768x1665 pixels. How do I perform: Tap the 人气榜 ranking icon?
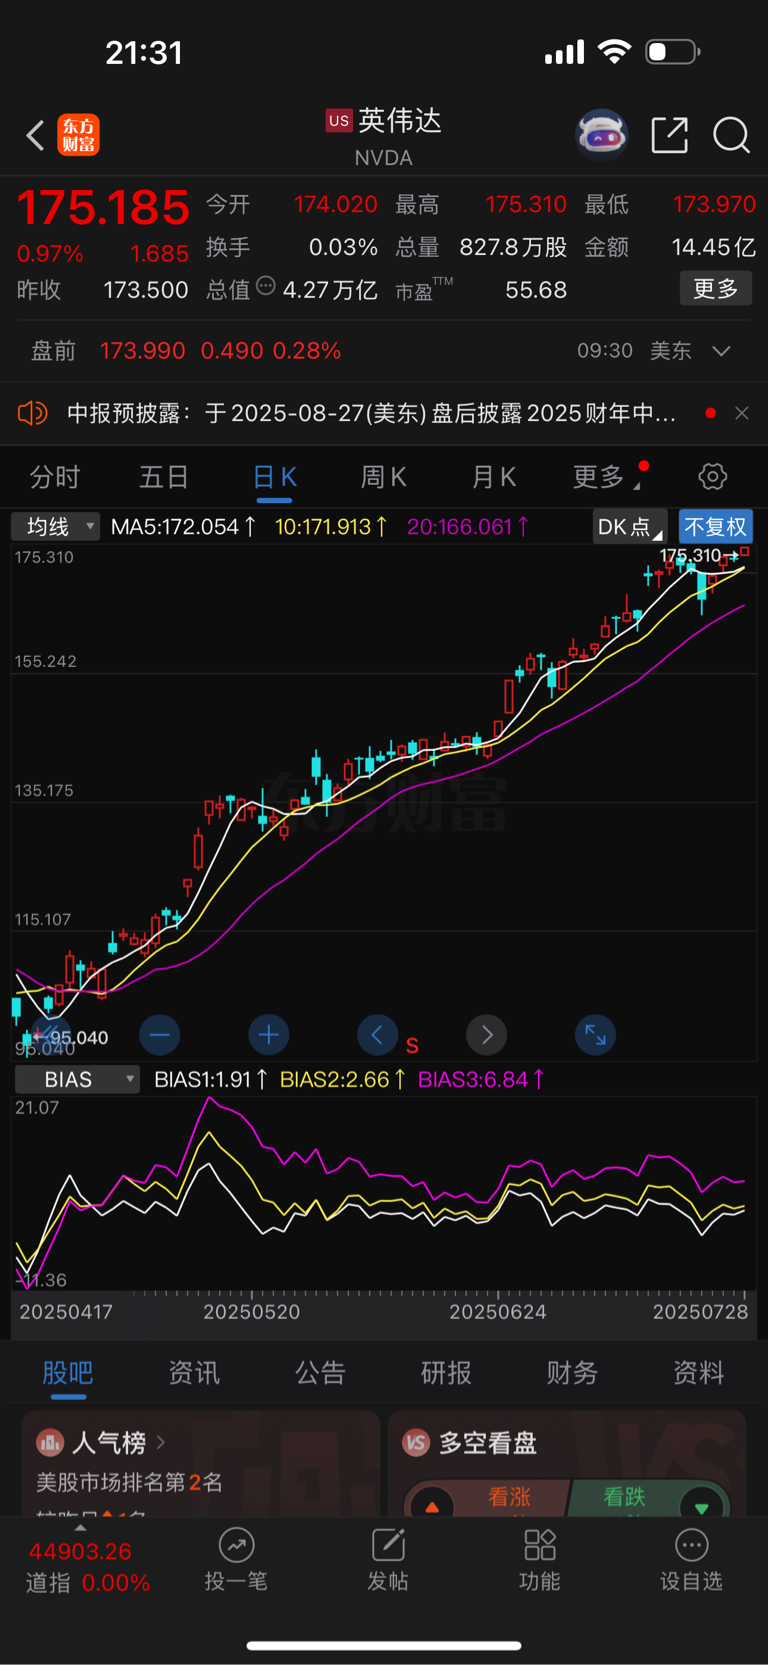point(50,1442)
